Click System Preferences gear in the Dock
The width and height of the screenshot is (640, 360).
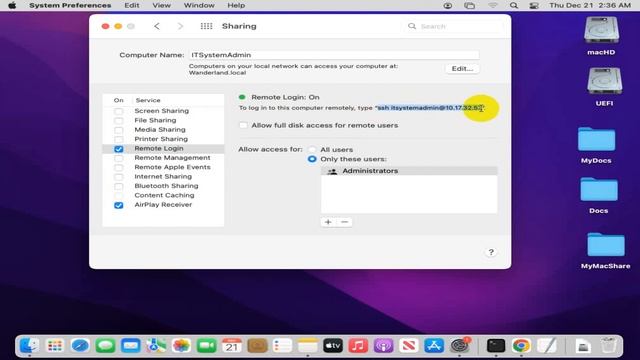coord(460,346)
